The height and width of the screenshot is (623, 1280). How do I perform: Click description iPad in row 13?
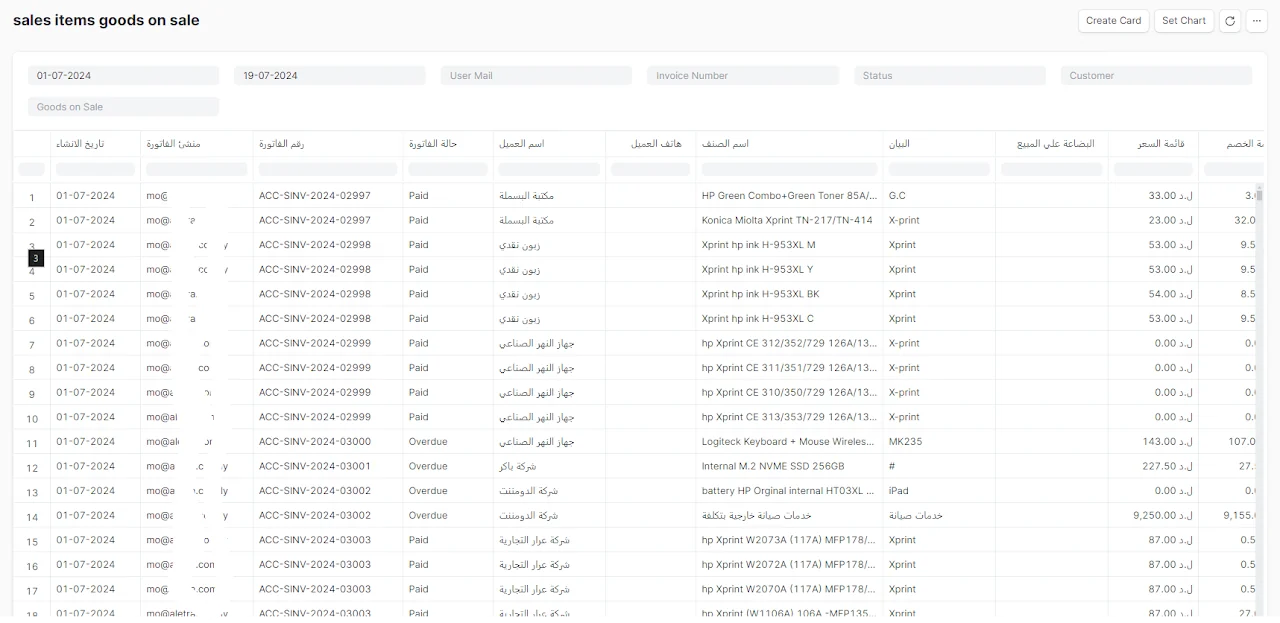click(x=899, y=490)
